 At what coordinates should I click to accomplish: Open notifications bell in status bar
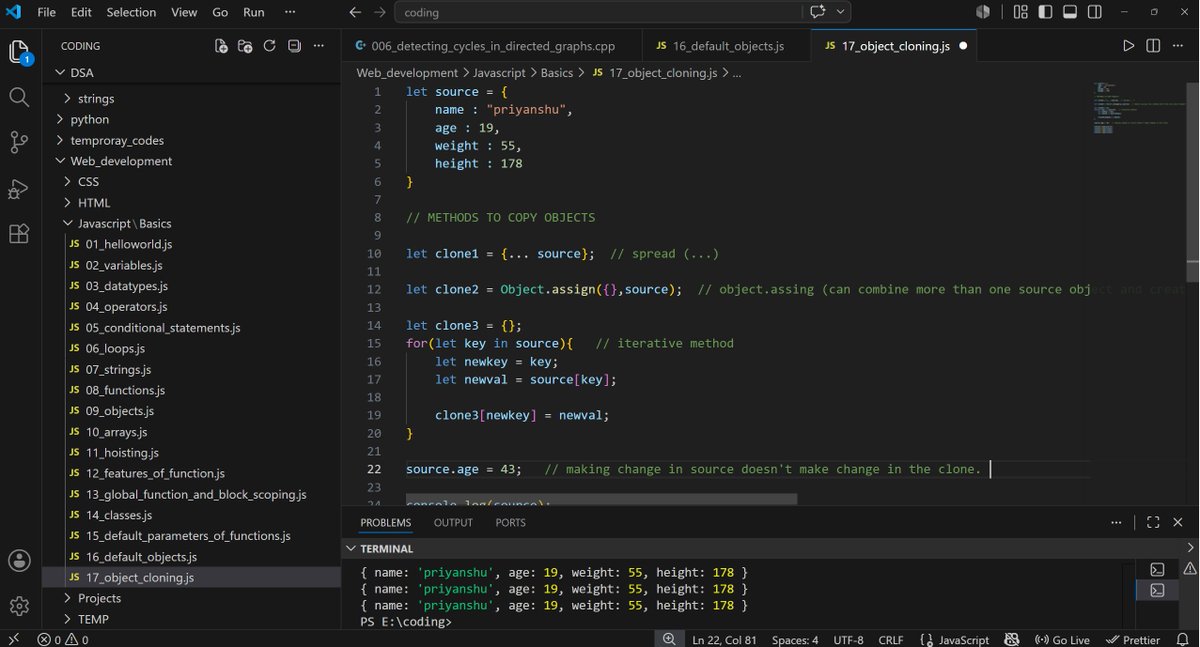point(1183,639)
